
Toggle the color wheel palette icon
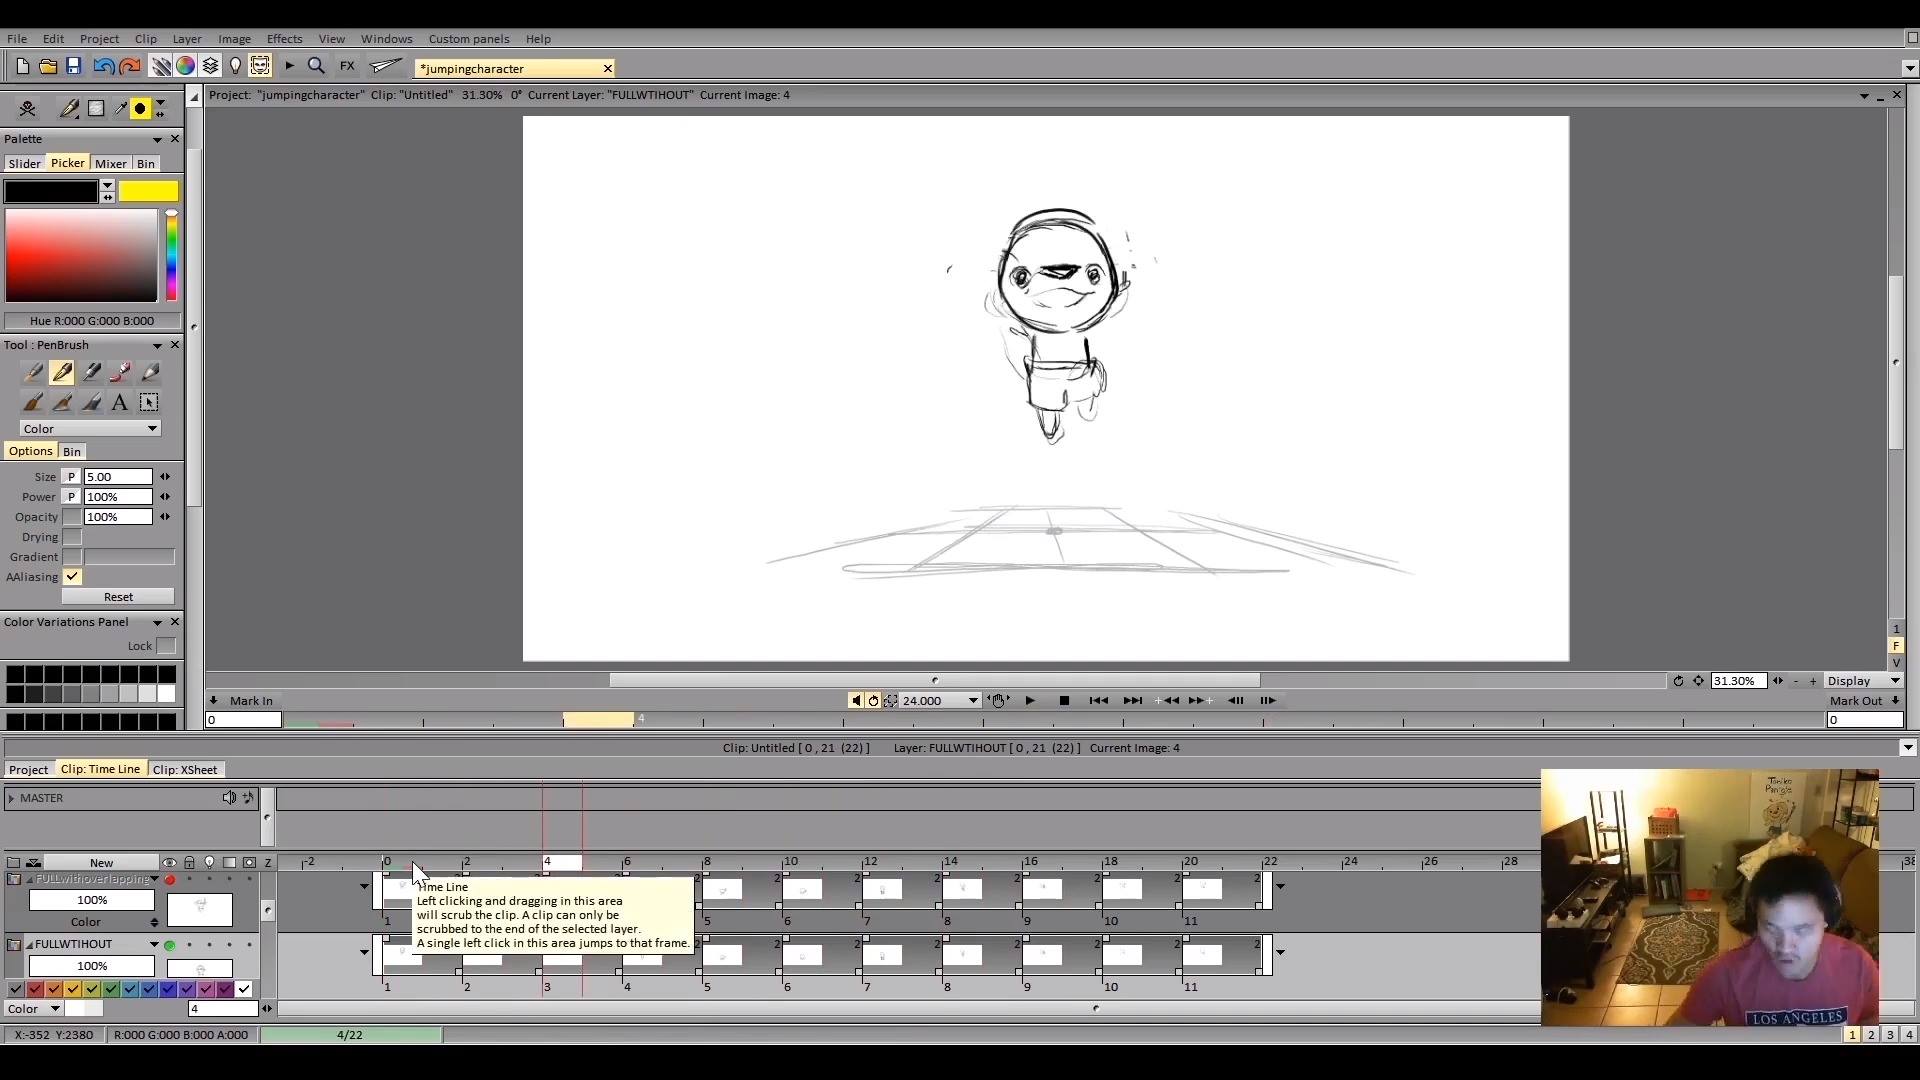[x=186, y=67]
